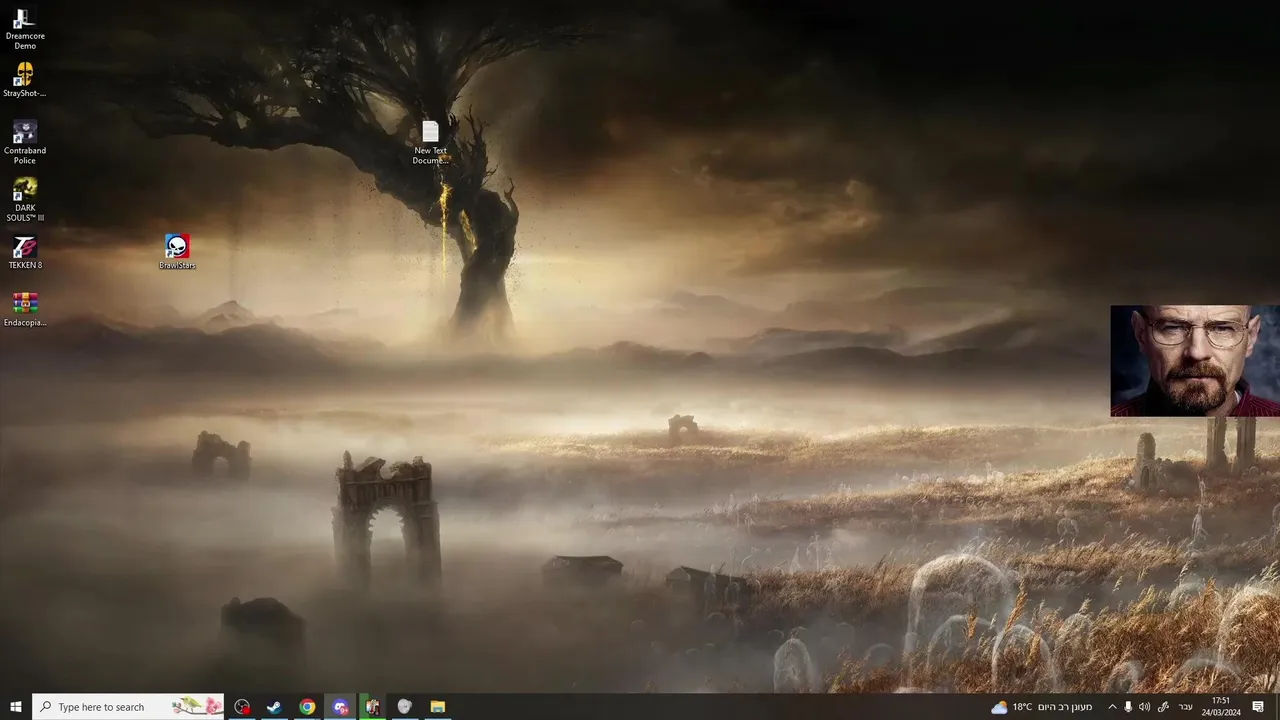Select the Contraband Police desktop icon

coord(25,142)
